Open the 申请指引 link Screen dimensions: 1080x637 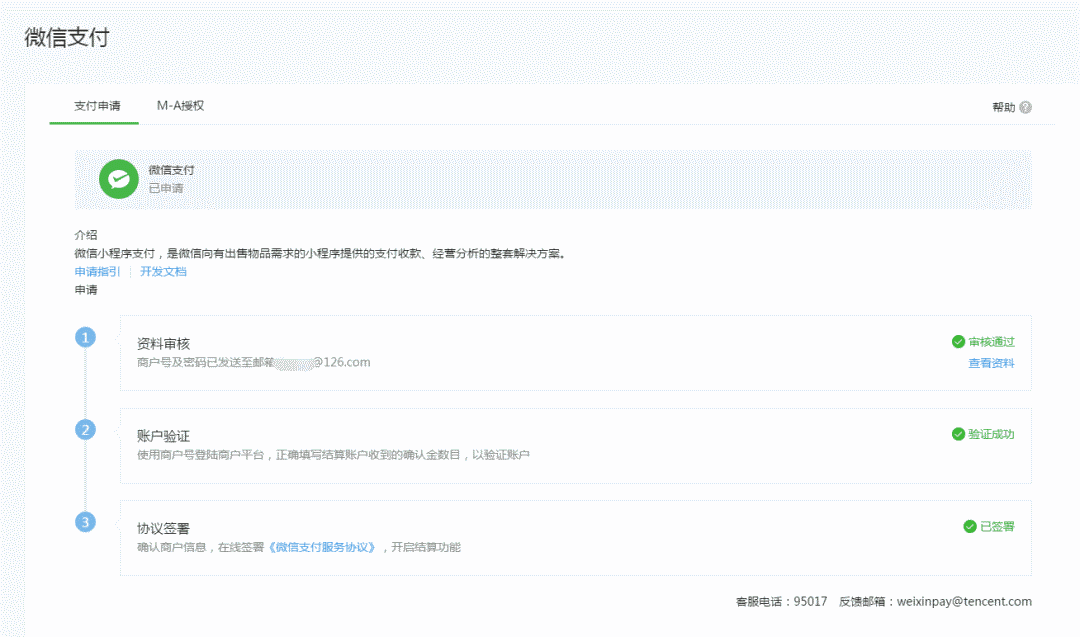(97, 271)
